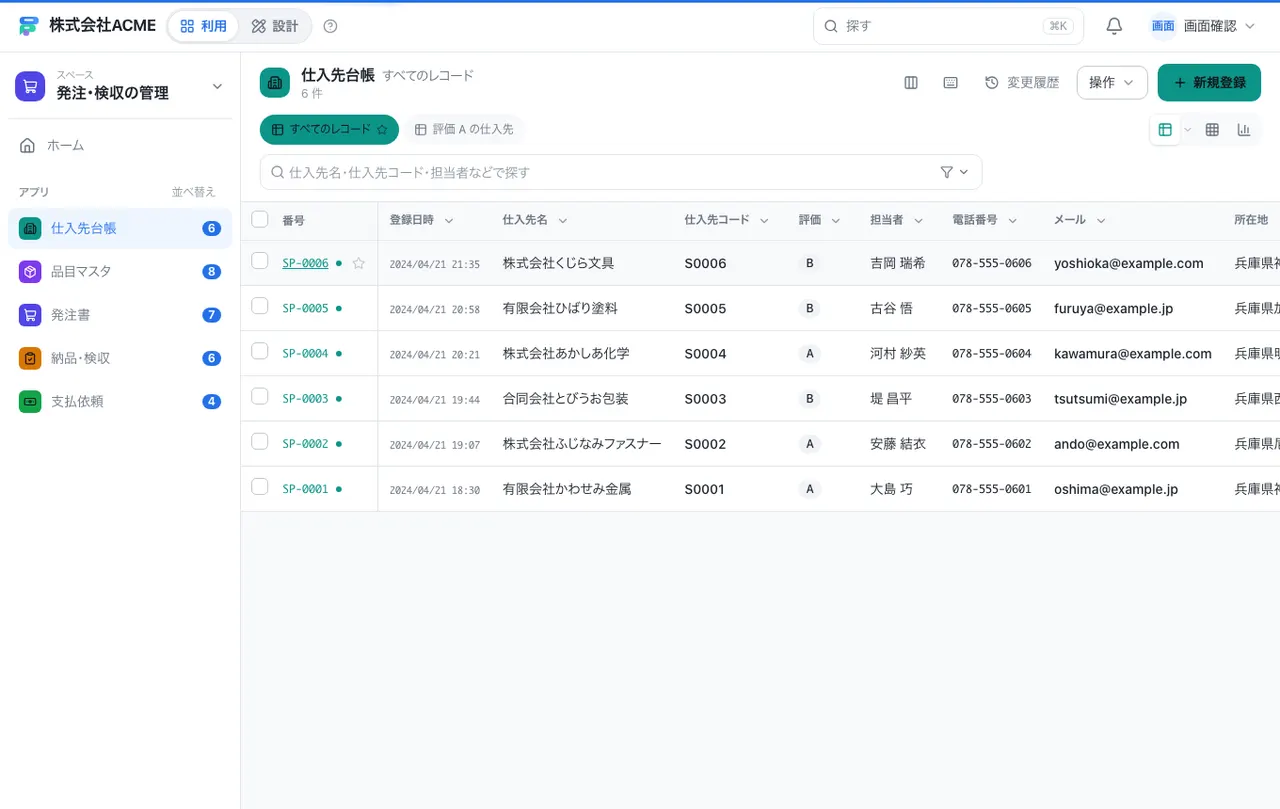The width and height of the screenshot is (1280, 809).
Task: Tick the checkbox for row SP-0004
Action: 260,351
